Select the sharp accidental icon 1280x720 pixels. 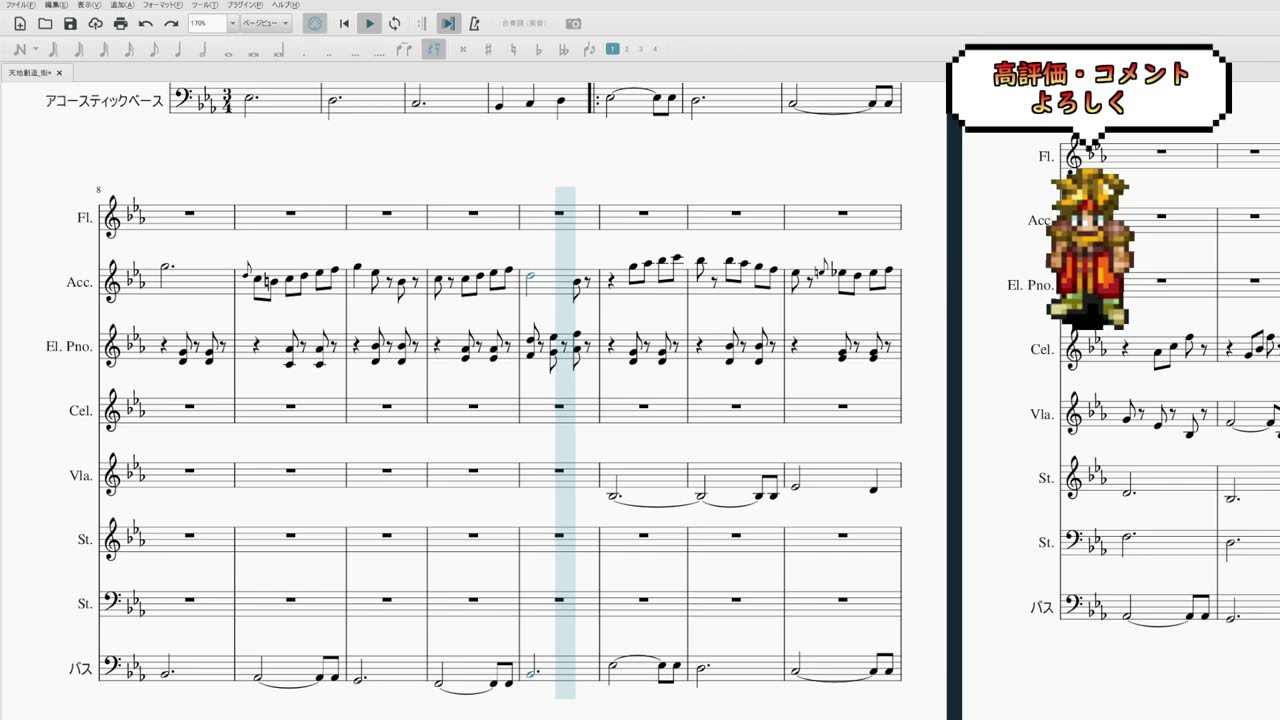(488, 49)
